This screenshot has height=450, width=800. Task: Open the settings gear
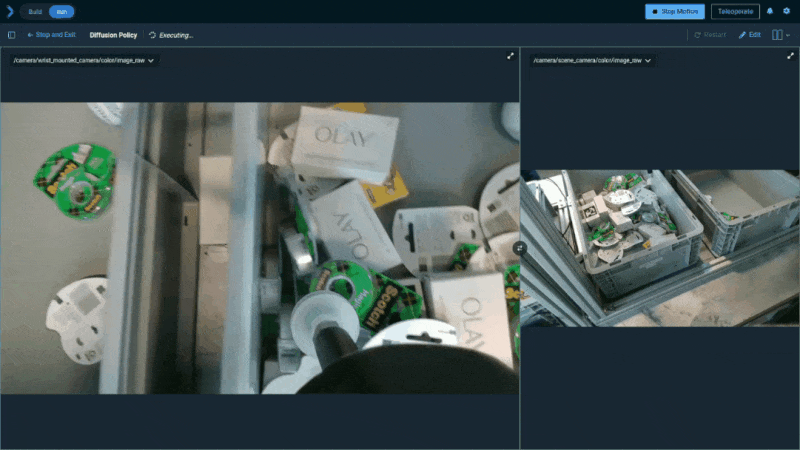point(786,11)
